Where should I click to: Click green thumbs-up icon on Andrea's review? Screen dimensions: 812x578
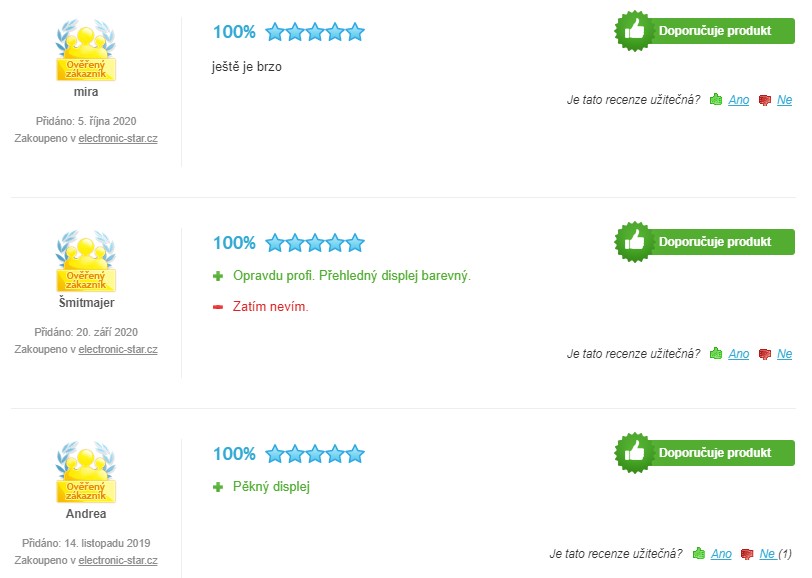(x=699, y=553)
